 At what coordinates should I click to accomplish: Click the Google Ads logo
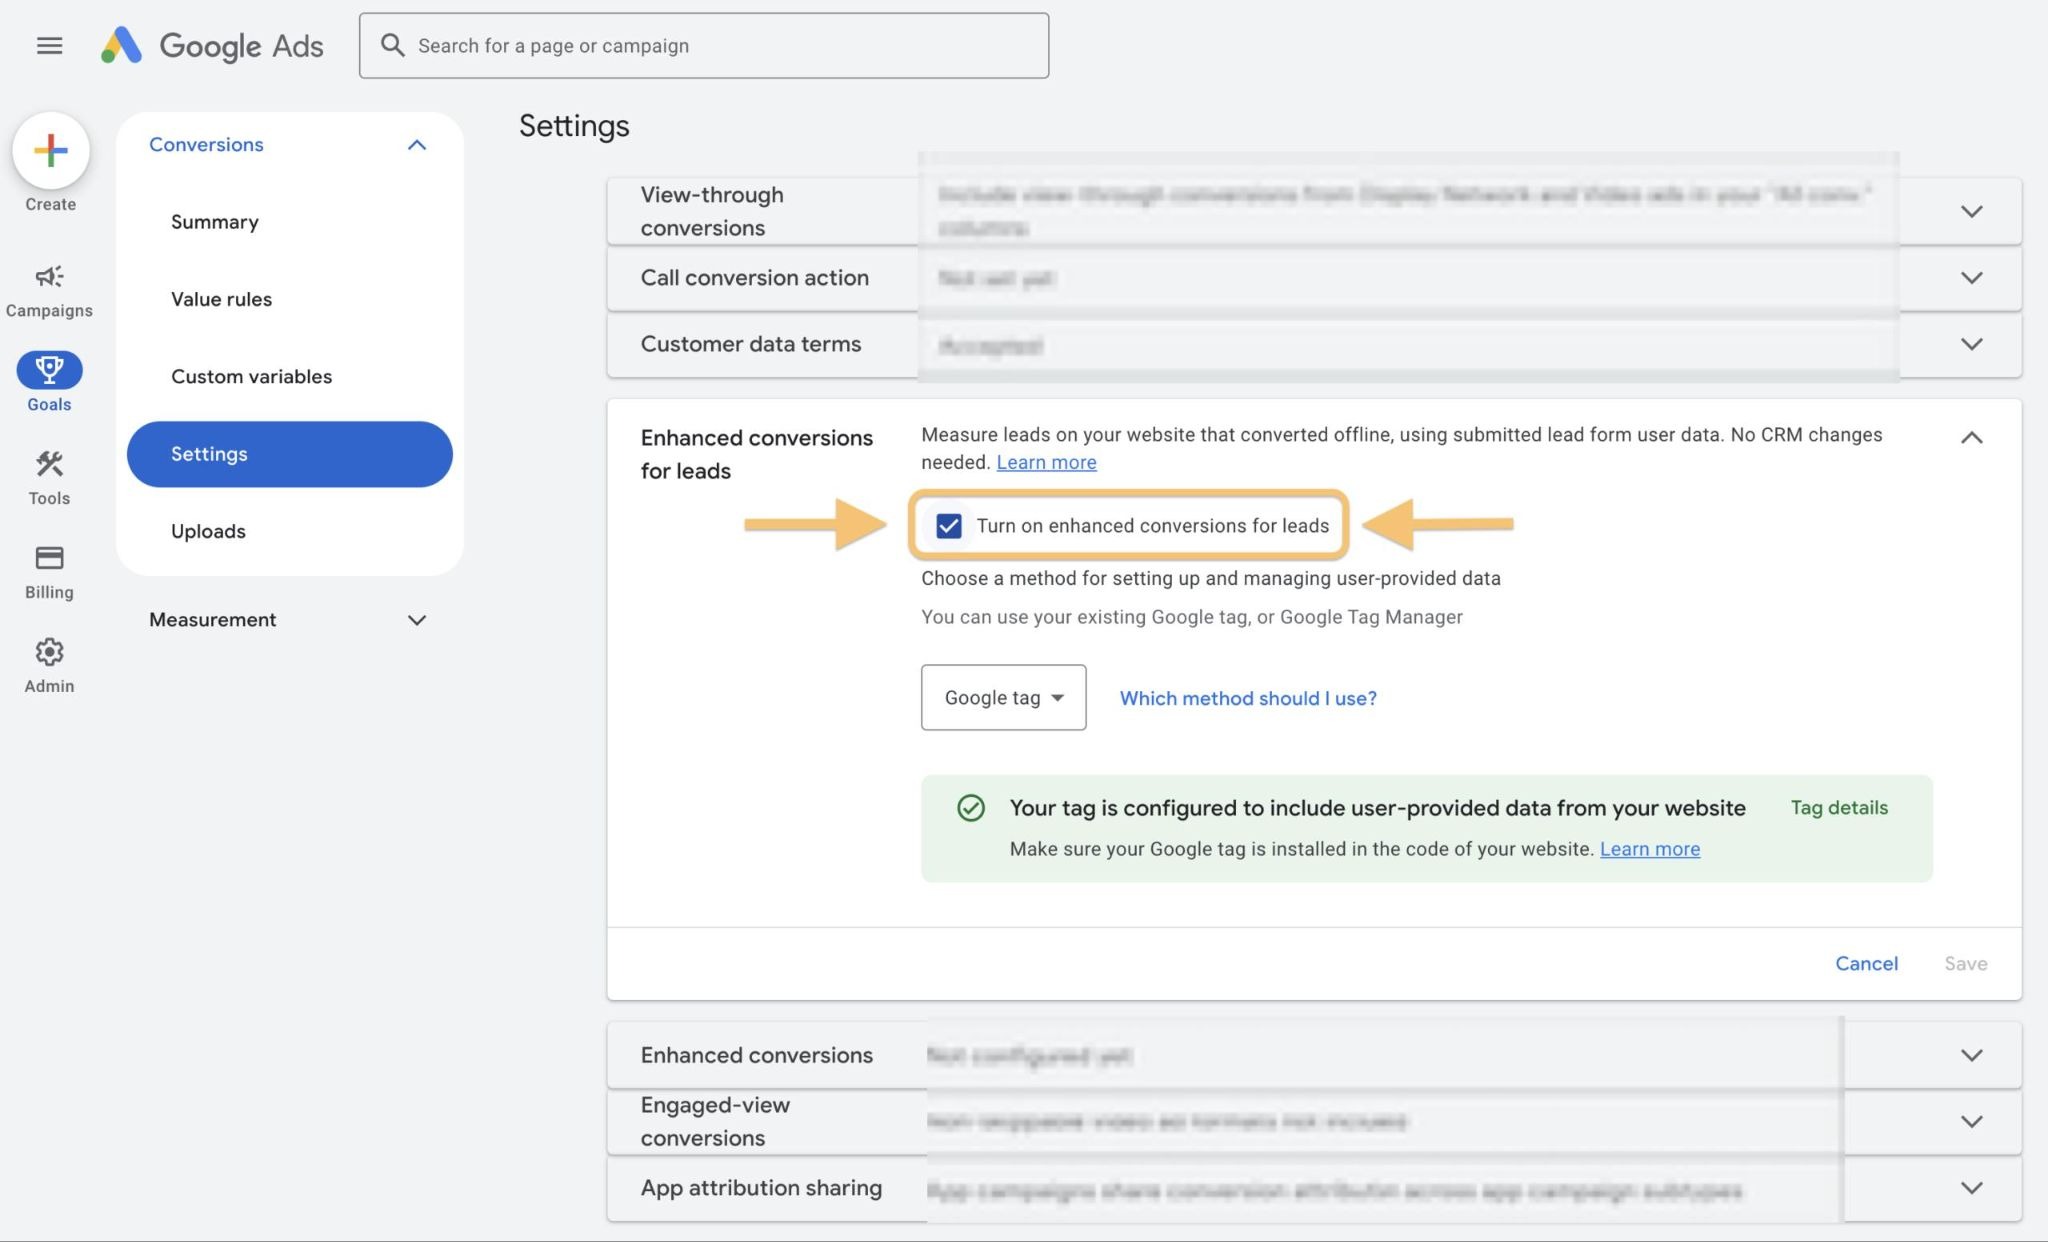[212, 46]
